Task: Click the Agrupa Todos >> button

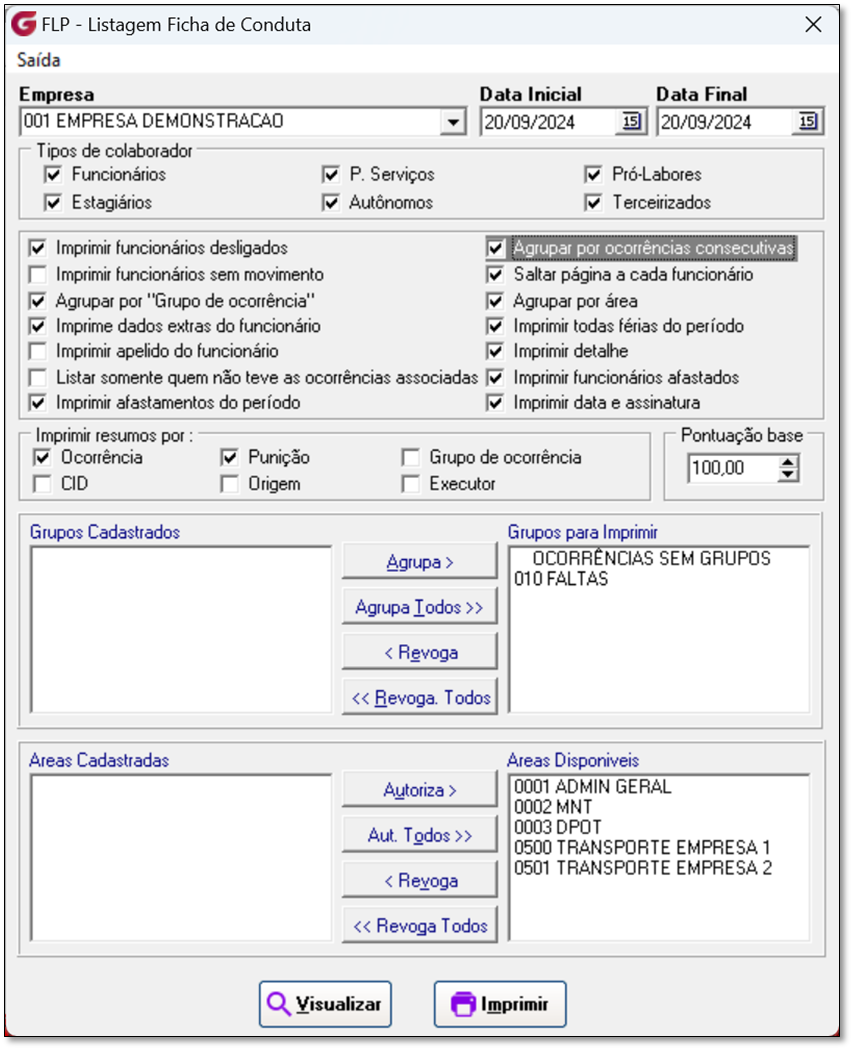Action: (x=420, y=607)
